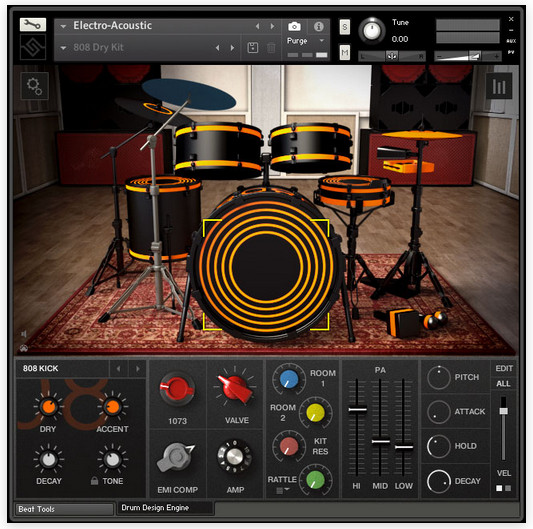Select the right rack tom
Image resolution: width=533 pixels, height=529 pixels.
coord(311,148)
